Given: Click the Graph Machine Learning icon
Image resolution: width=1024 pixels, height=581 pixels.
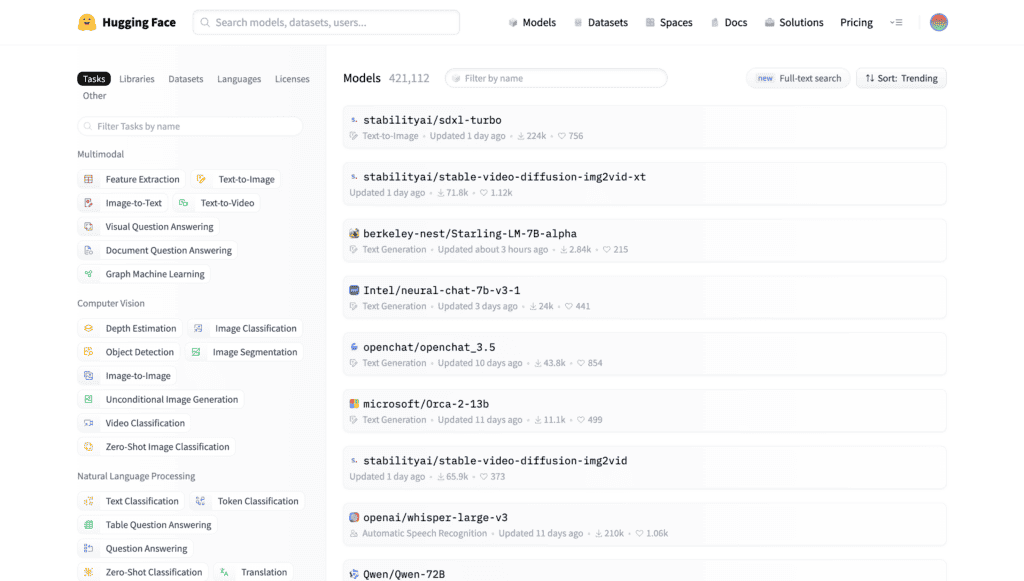Looking at the screenshot, I should click(89, 274).
